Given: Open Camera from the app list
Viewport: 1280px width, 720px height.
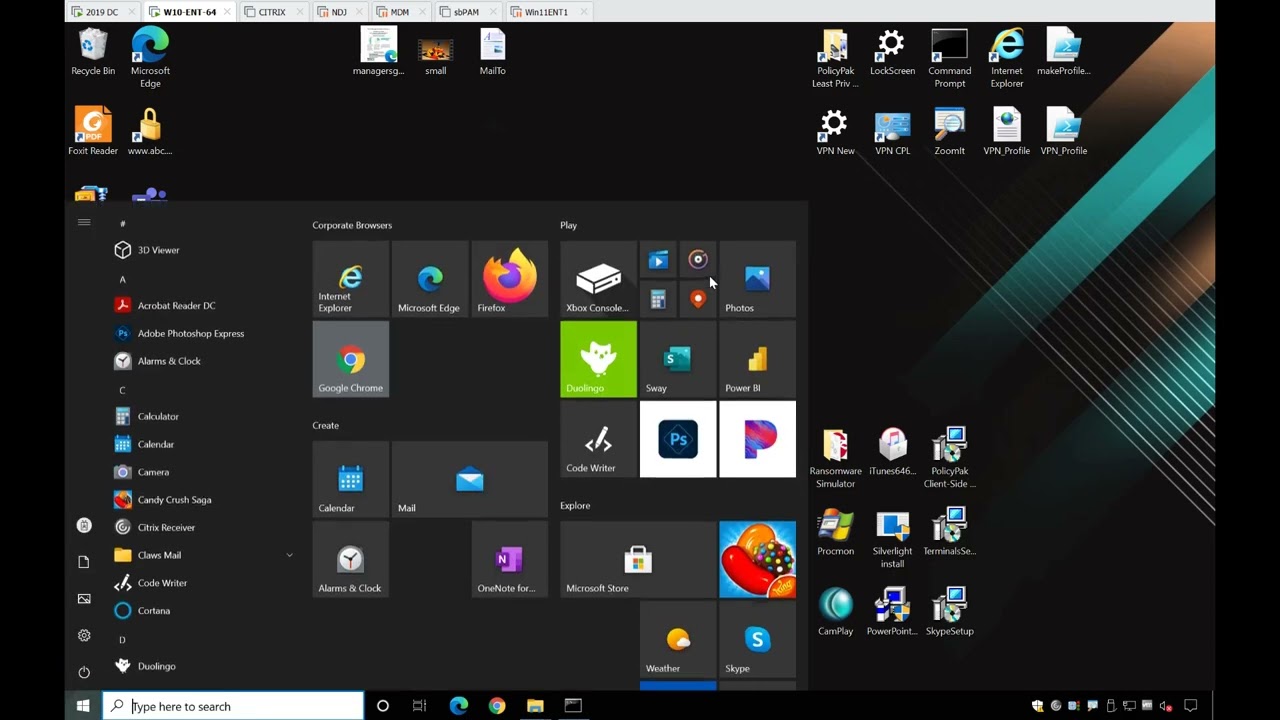Looking at the screenshot, I should pos(204,472).
